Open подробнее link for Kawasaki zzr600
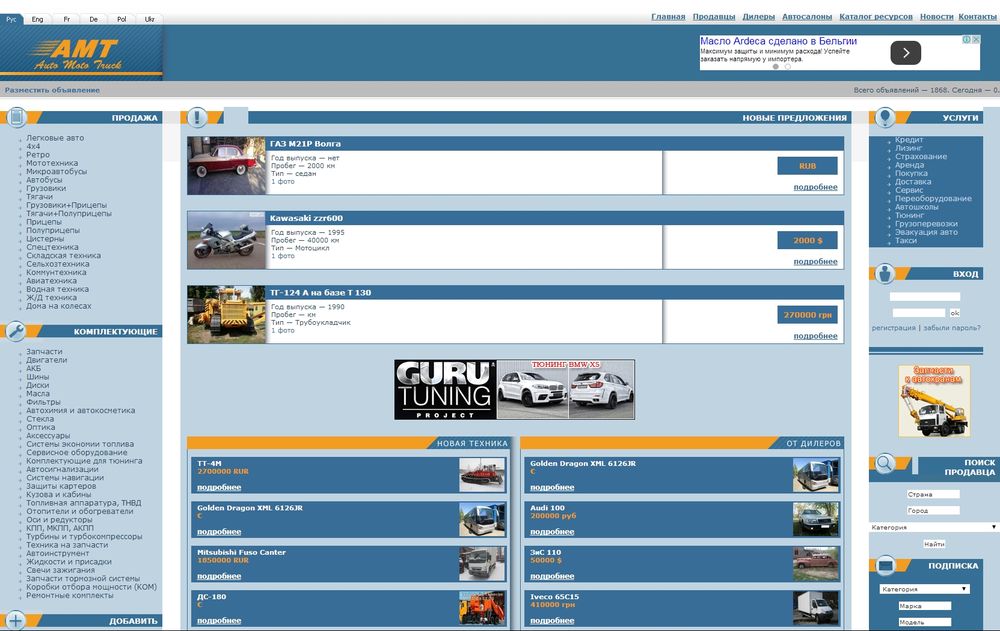Image resolution: width=1000 pixels, height=631 pixels. [816, 262]
